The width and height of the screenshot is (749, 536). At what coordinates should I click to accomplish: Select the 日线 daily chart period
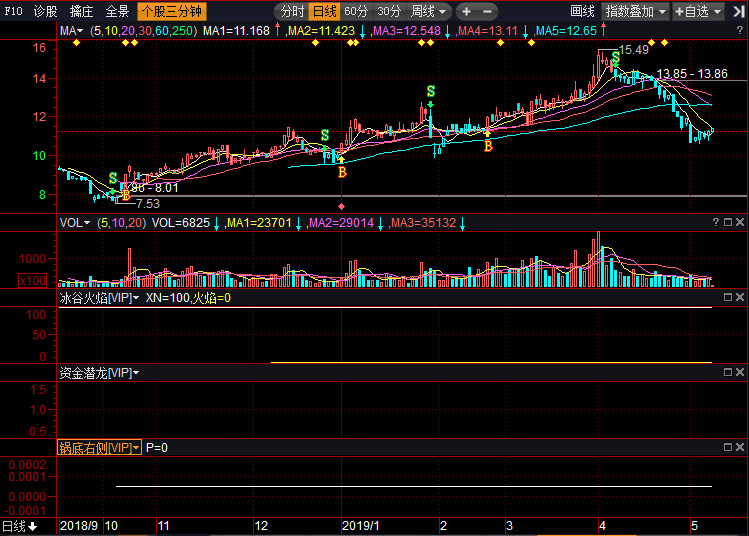click(325, 11)
